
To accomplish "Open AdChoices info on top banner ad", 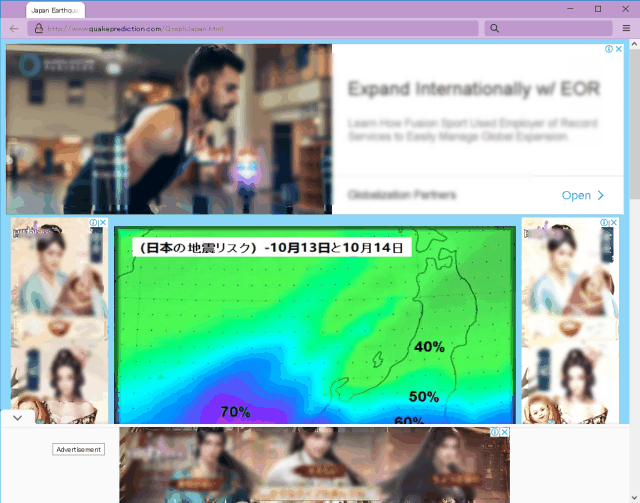I will [609, 49].
